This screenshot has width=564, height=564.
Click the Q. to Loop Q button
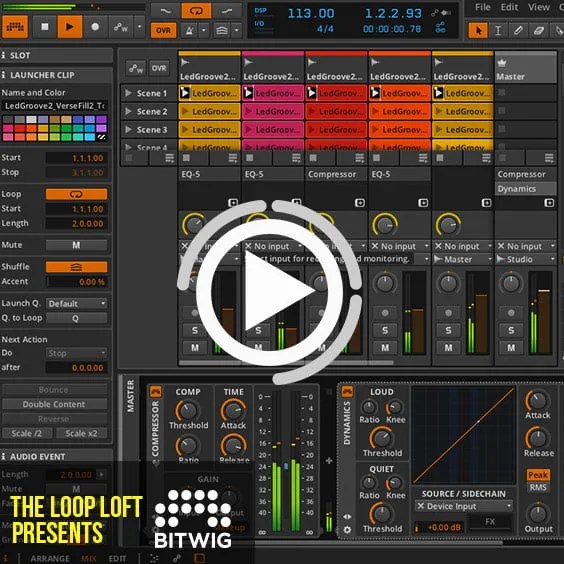point(76,318)
